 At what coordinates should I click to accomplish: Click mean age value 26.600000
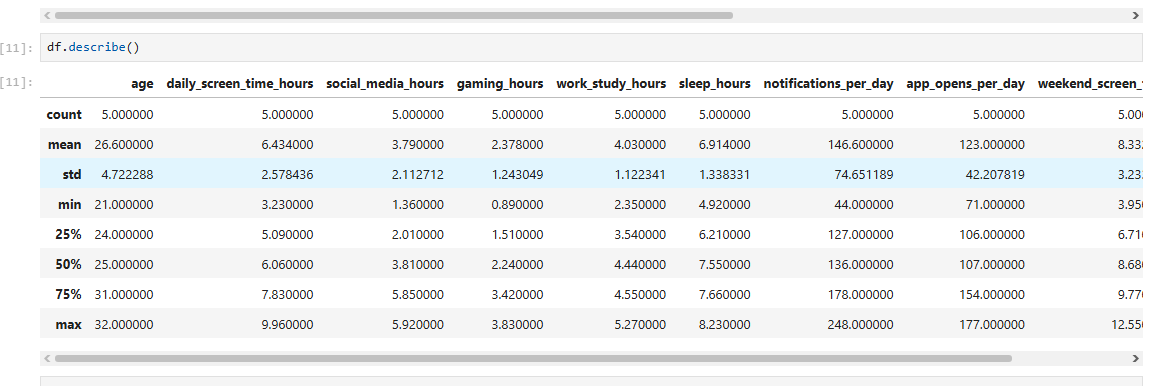pos(124,145)
